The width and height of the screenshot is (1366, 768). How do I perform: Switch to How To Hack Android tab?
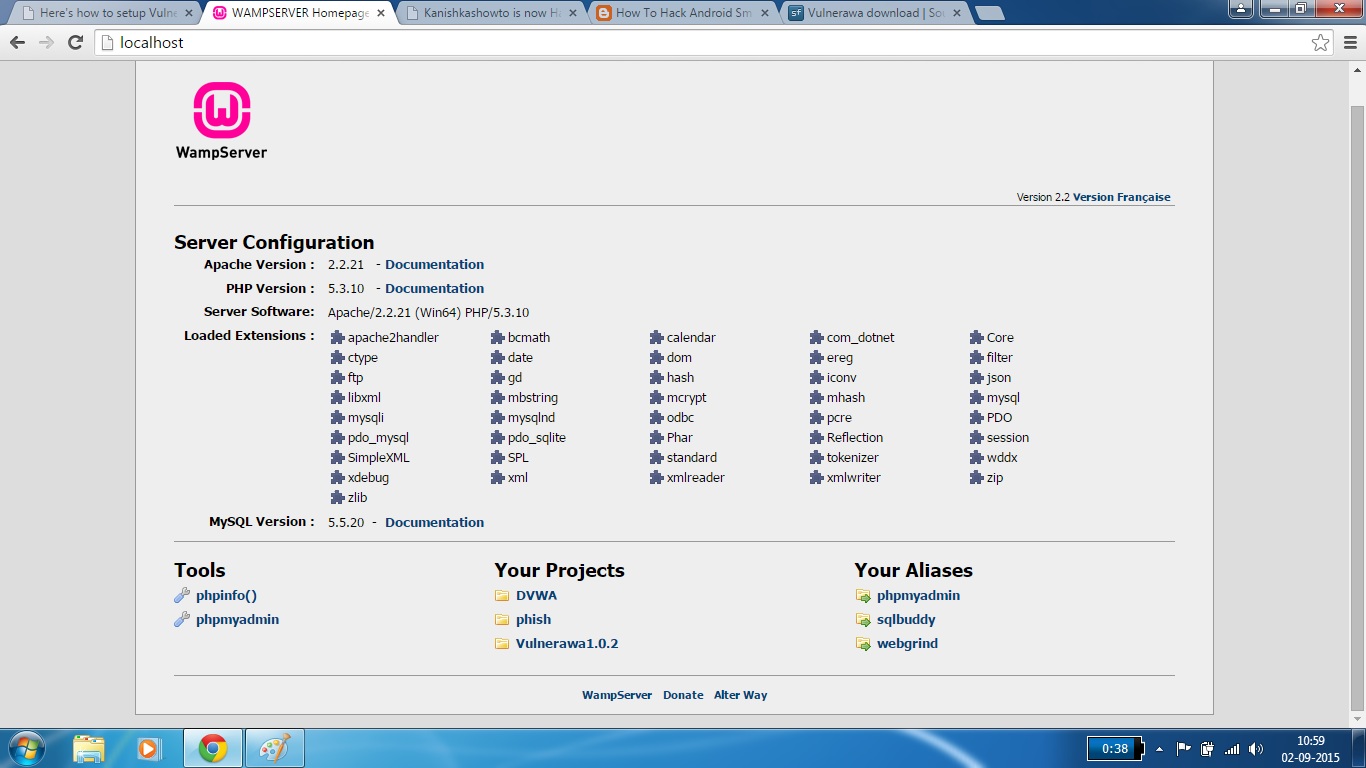coord(683,13)
